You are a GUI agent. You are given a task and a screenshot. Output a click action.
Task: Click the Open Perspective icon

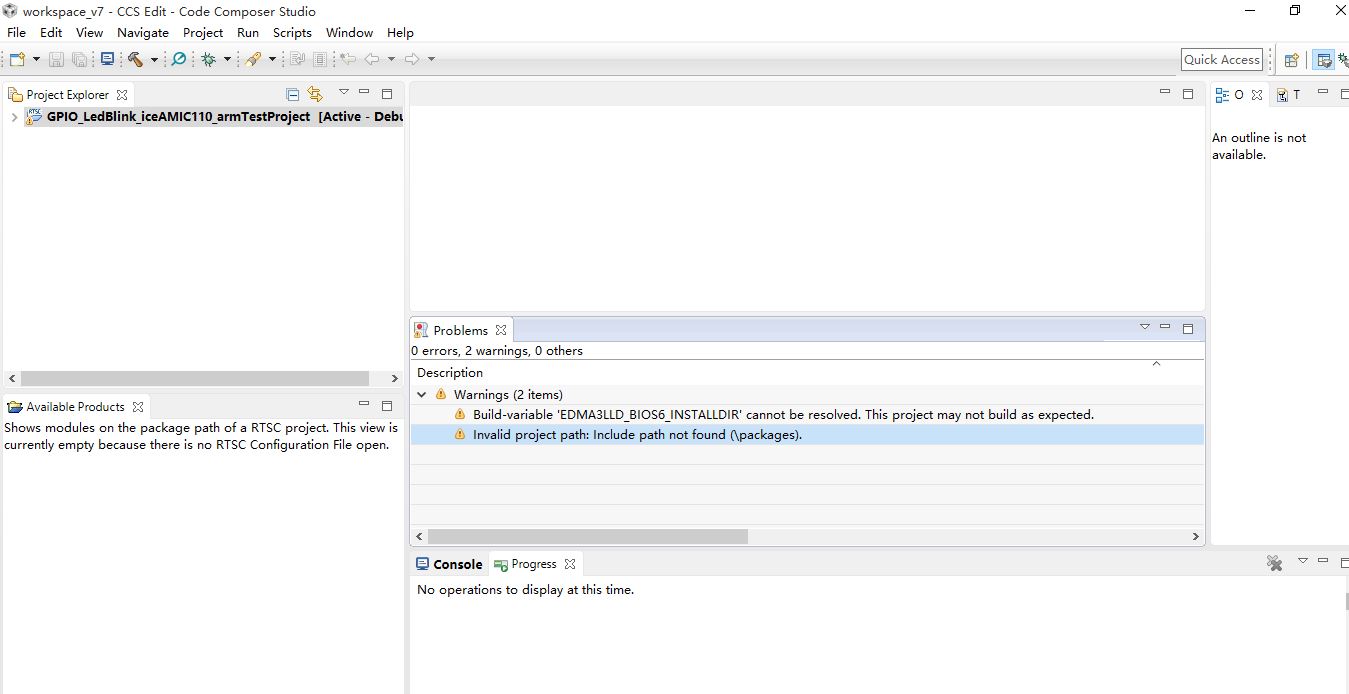[x=1291, y=60]
